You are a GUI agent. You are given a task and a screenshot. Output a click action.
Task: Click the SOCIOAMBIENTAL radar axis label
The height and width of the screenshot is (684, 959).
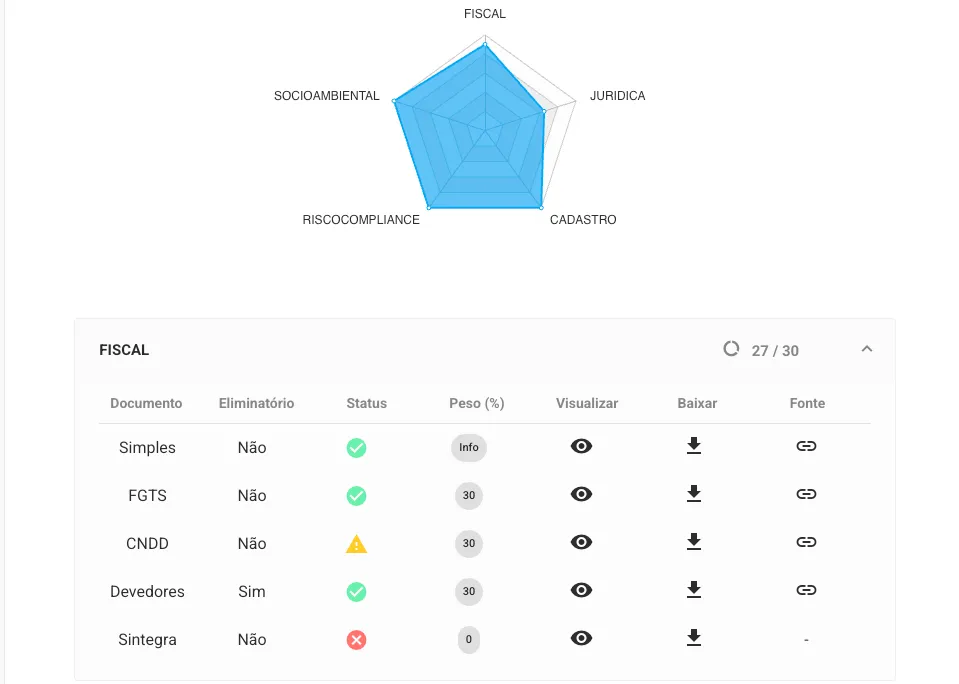point(327,96)
